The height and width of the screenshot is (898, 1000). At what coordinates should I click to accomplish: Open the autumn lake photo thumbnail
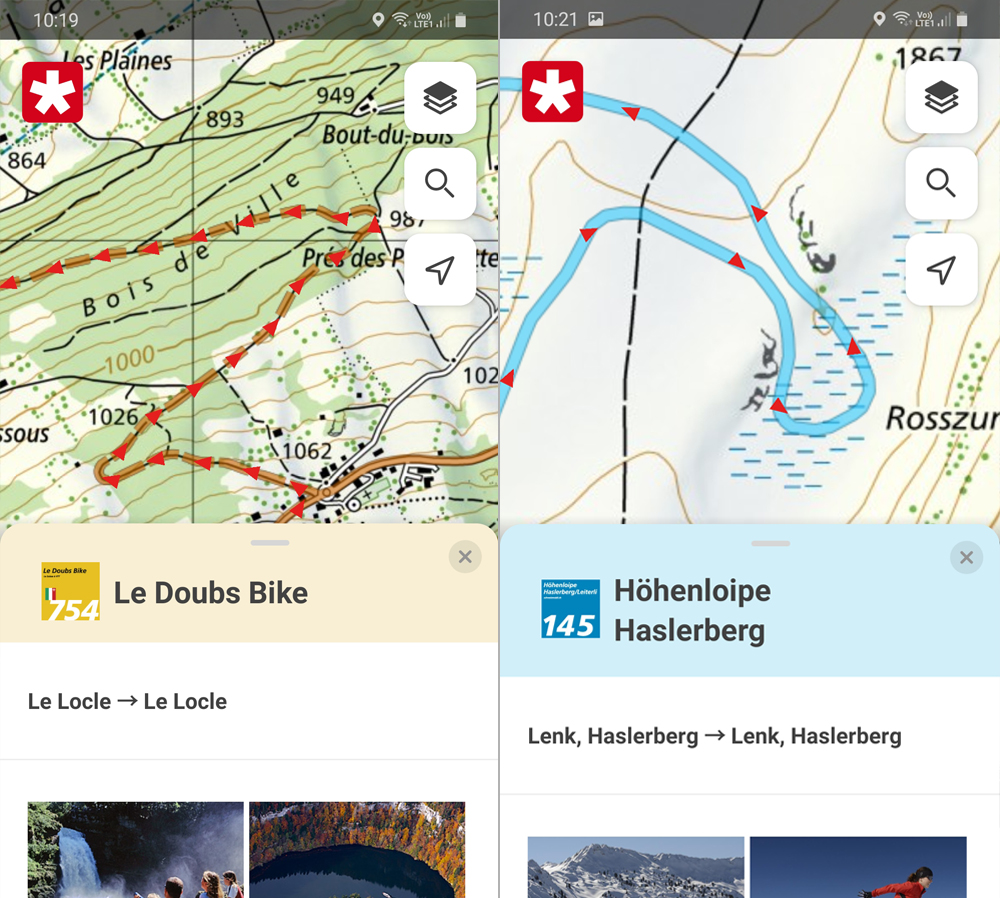357,850
